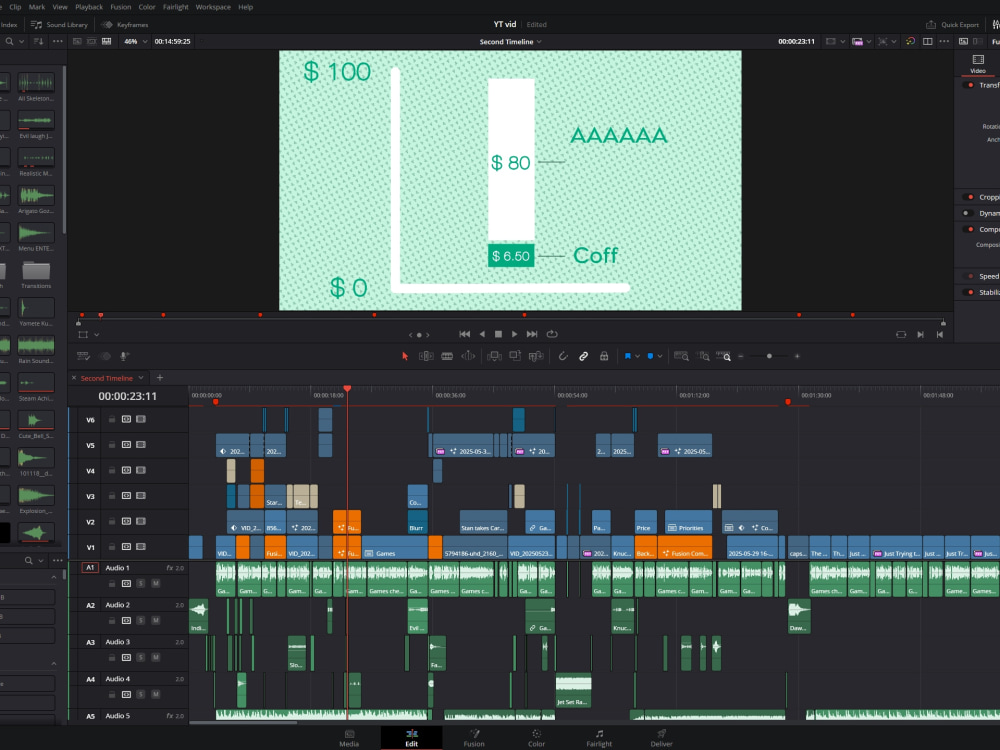The image size is (1000, 750).
Task: Open the Keyframes panel
Action: (125, 24)
